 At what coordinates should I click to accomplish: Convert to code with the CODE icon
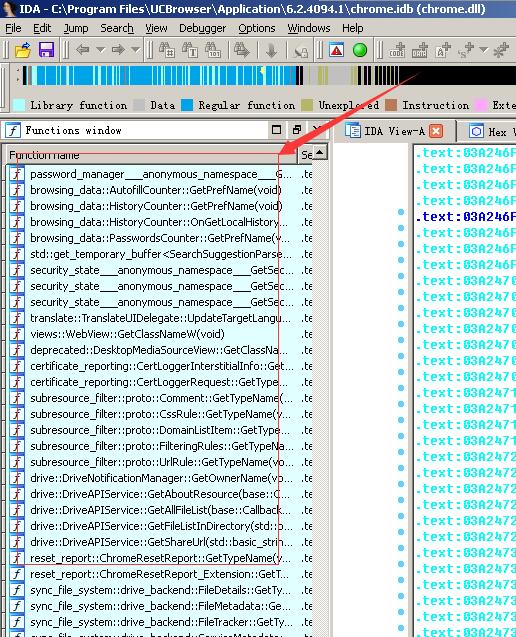(397, 50)
